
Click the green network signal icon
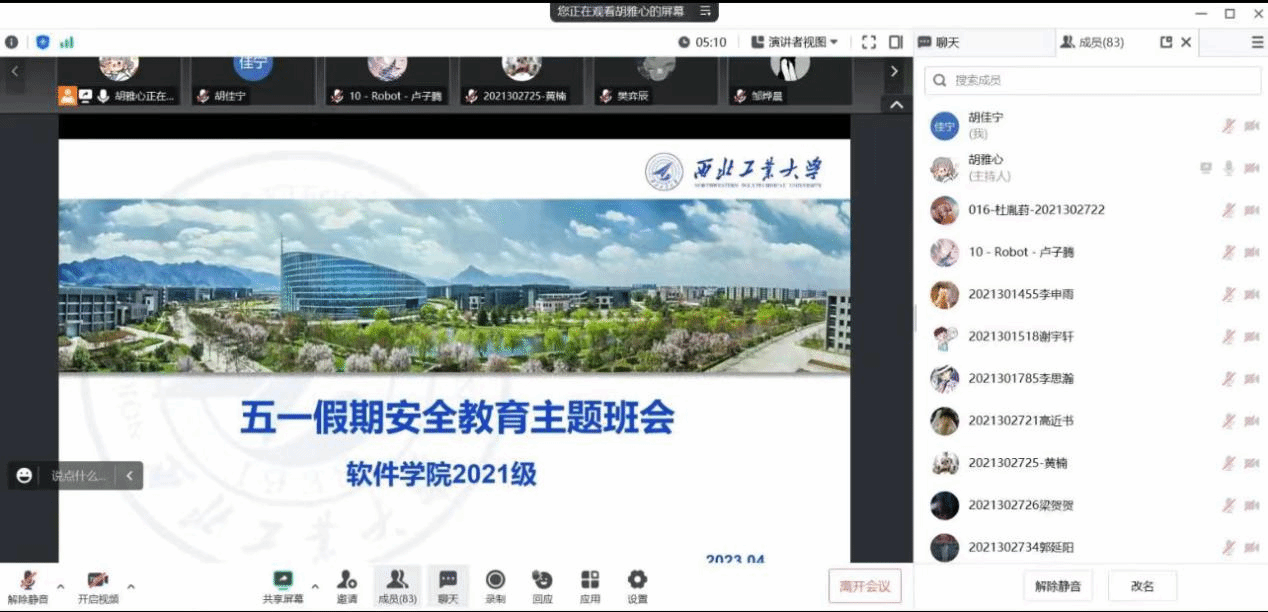pos(67,42)
